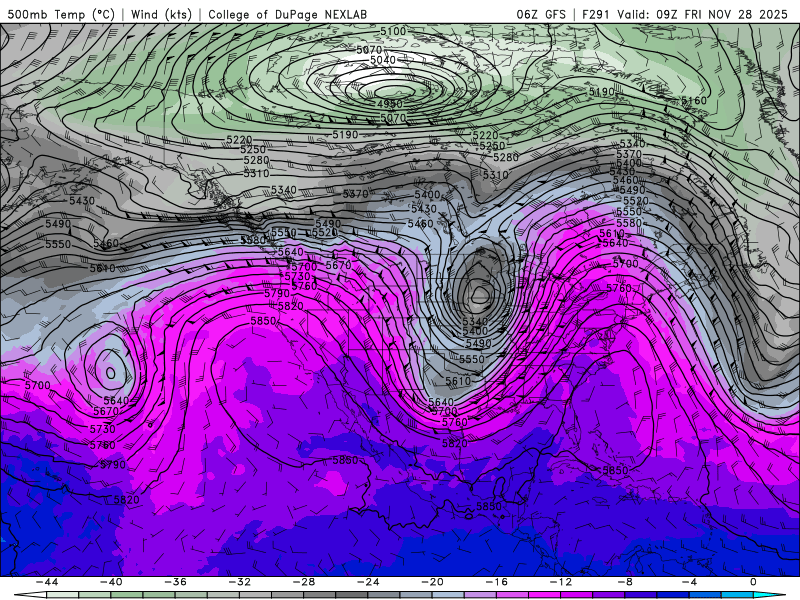Click the -24 color scale label
The image size is (800, 600).
pos(368,582)
